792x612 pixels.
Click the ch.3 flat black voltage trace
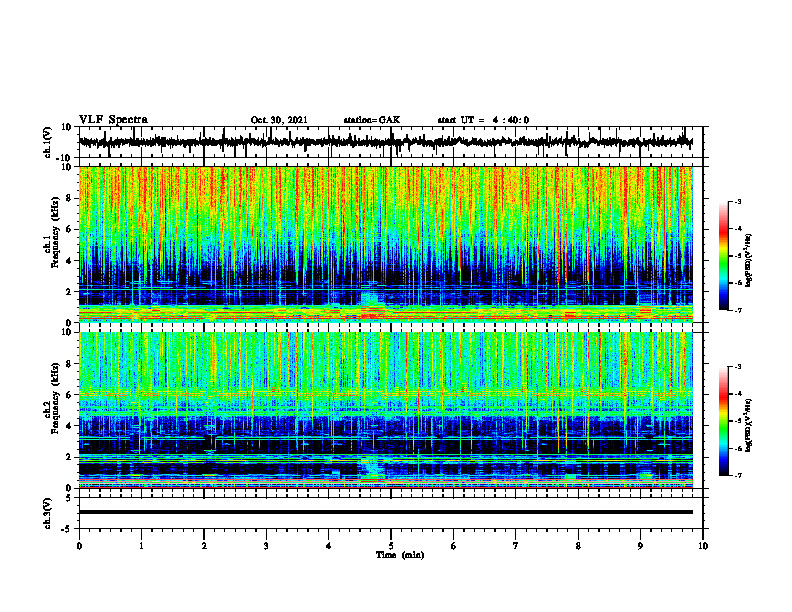pos(385,512)
